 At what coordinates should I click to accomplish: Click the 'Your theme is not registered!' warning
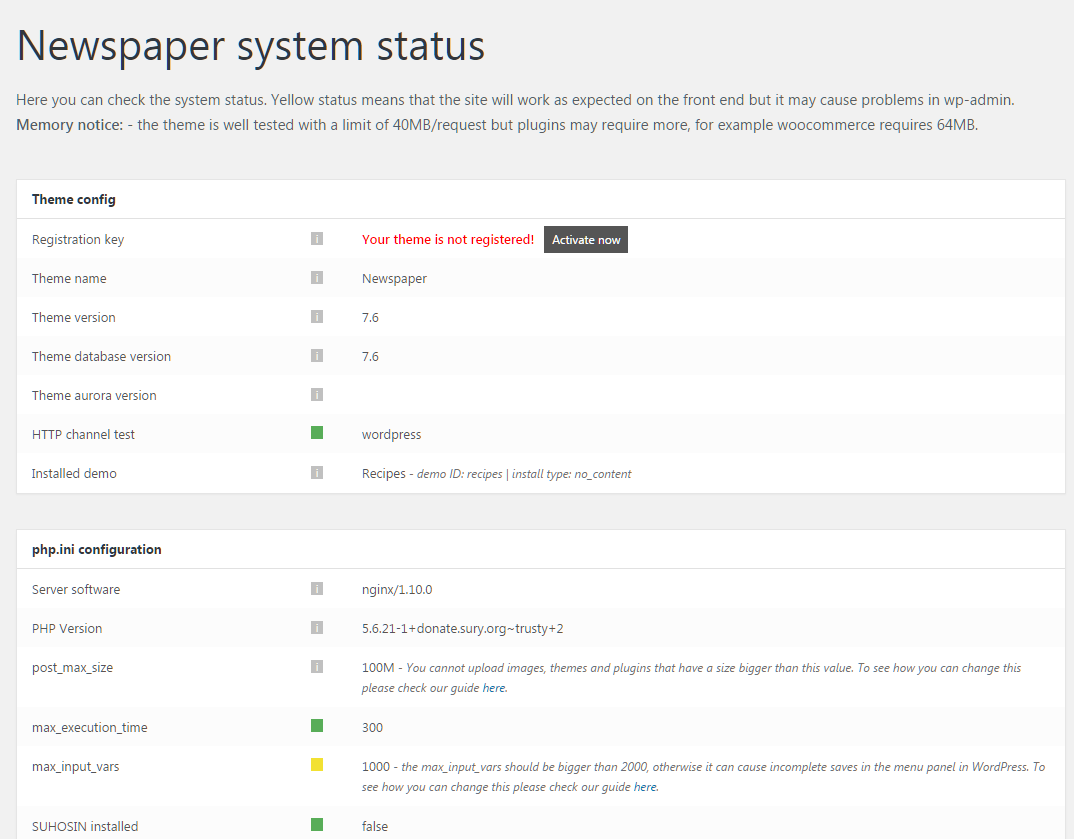448,239
